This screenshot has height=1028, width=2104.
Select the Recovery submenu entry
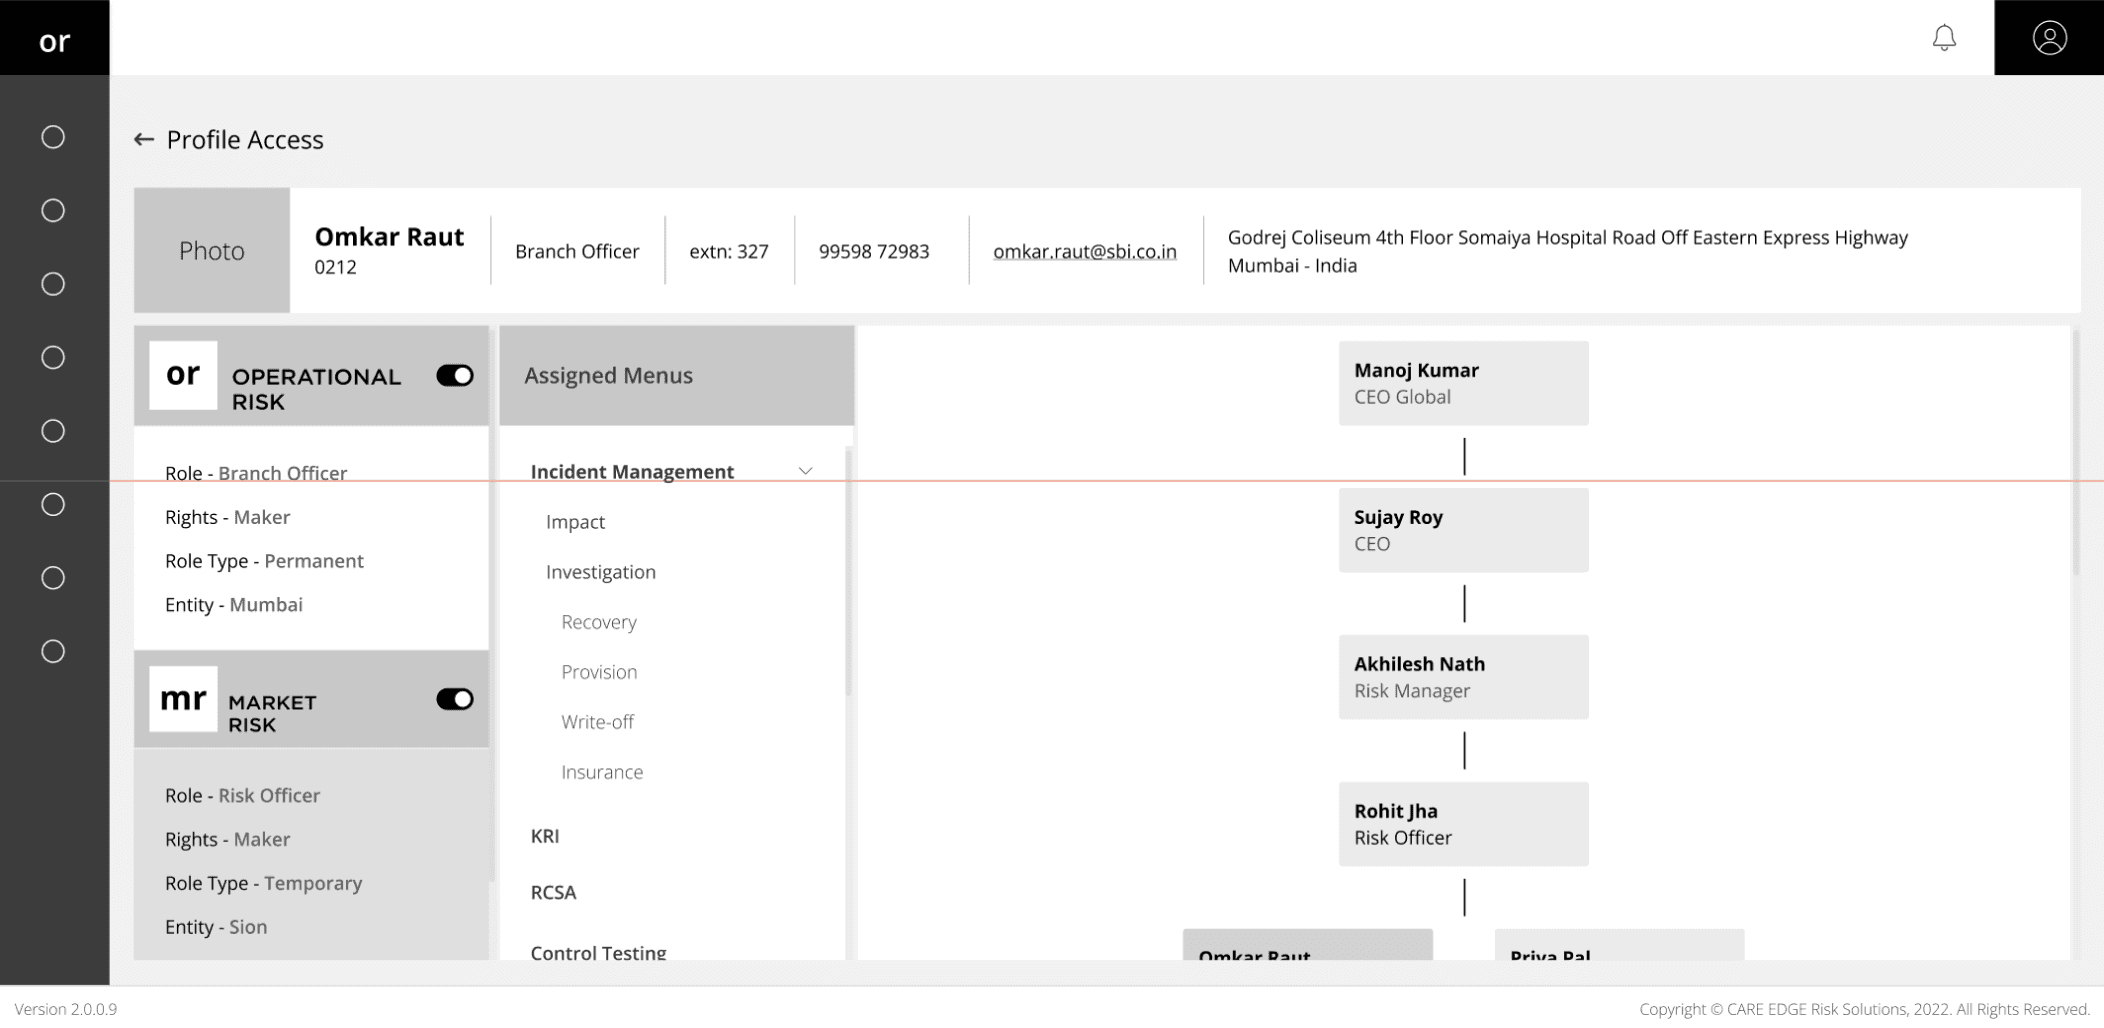click(599, 622)
